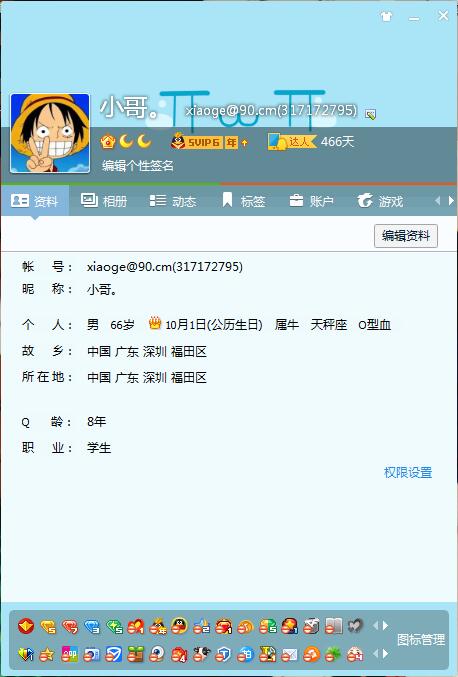This screenshot has height=677, width=458.
Task: Click the red diamond service icon
Action: [x=69, y=626]
